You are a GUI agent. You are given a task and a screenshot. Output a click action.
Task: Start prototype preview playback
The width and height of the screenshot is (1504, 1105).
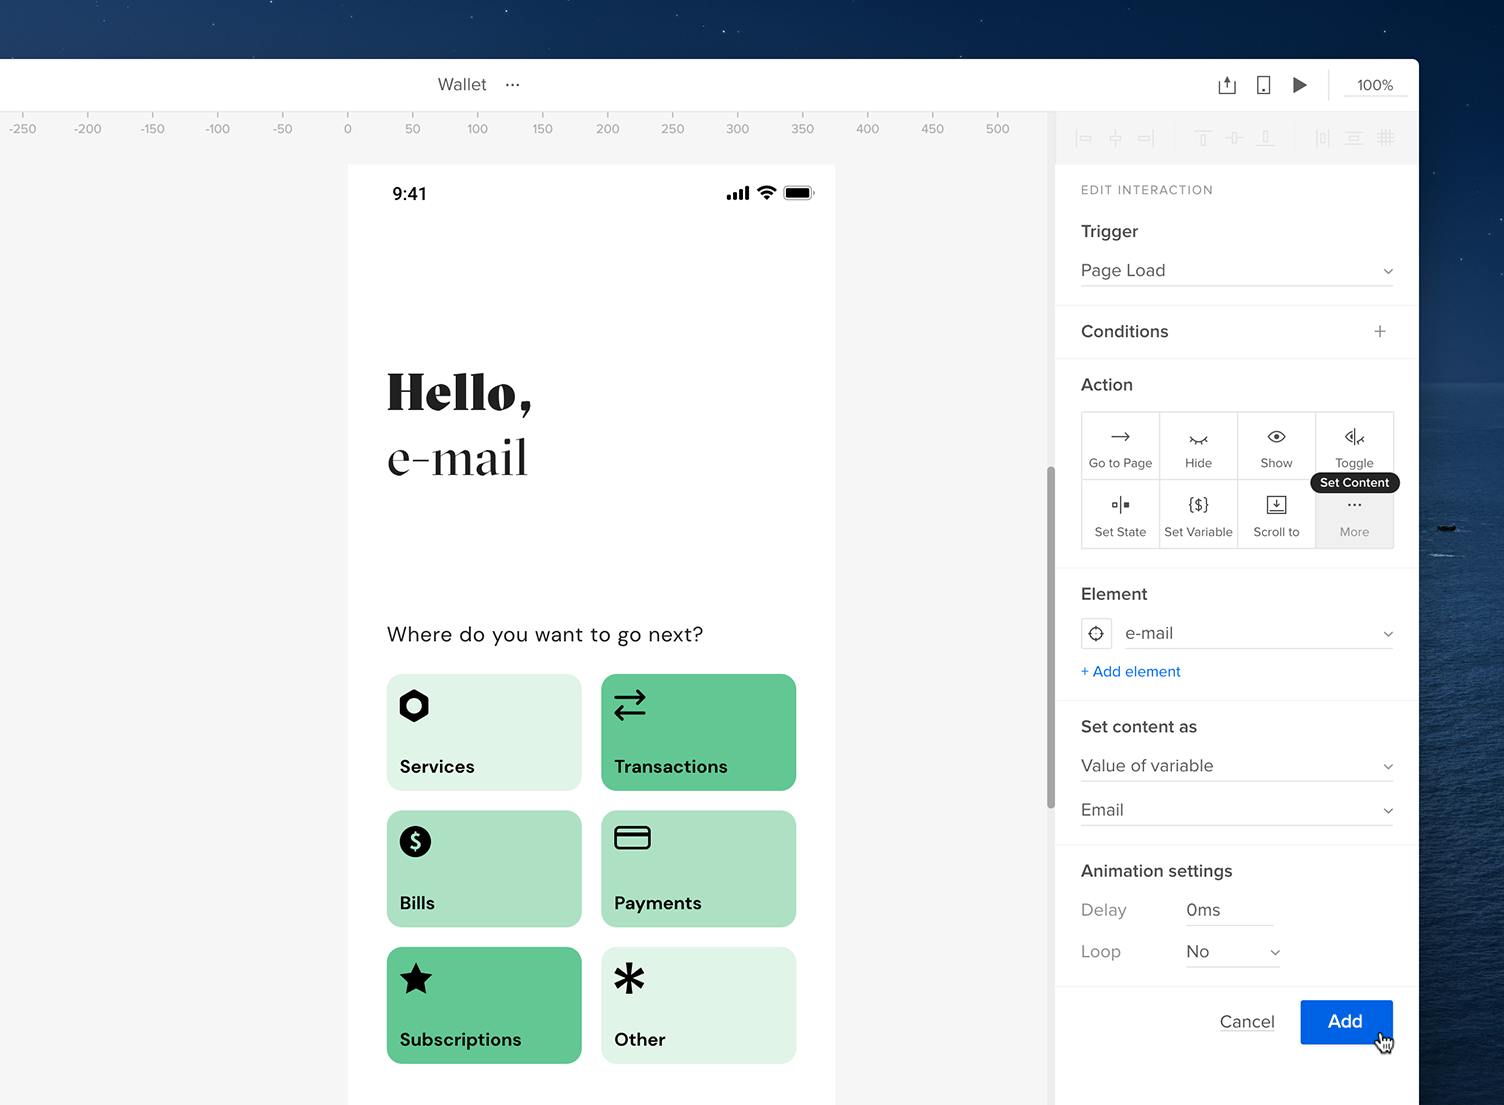pyautogui.click(x=1299, y=85)
